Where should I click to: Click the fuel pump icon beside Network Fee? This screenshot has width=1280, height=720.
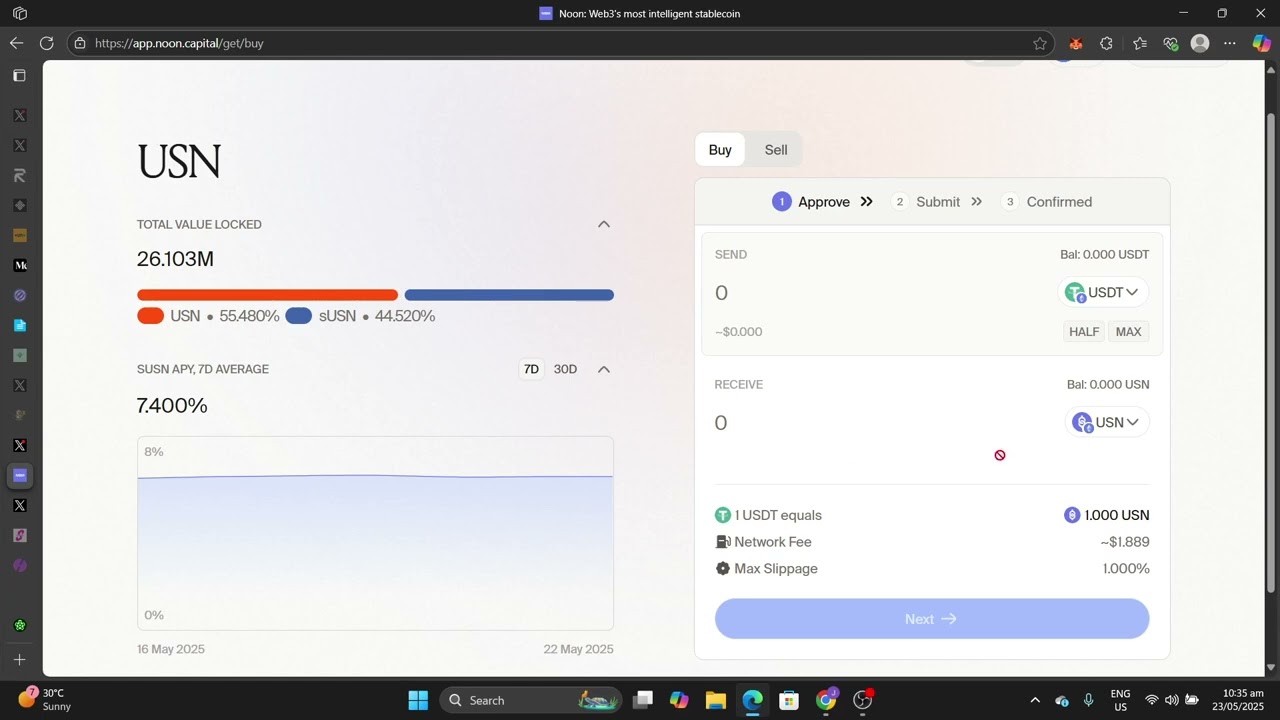(x=723, y=542)
